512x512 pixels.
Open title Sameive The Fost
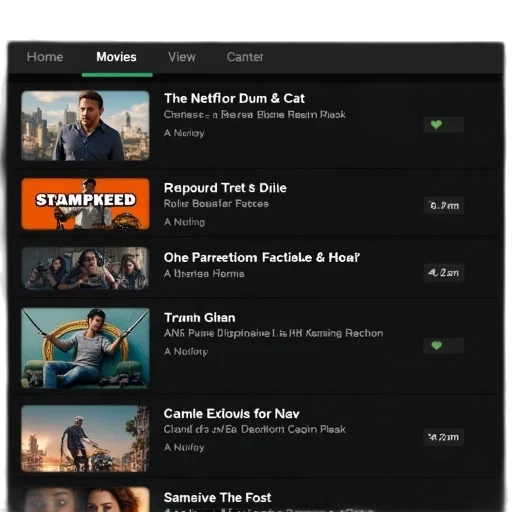point(218,498)
